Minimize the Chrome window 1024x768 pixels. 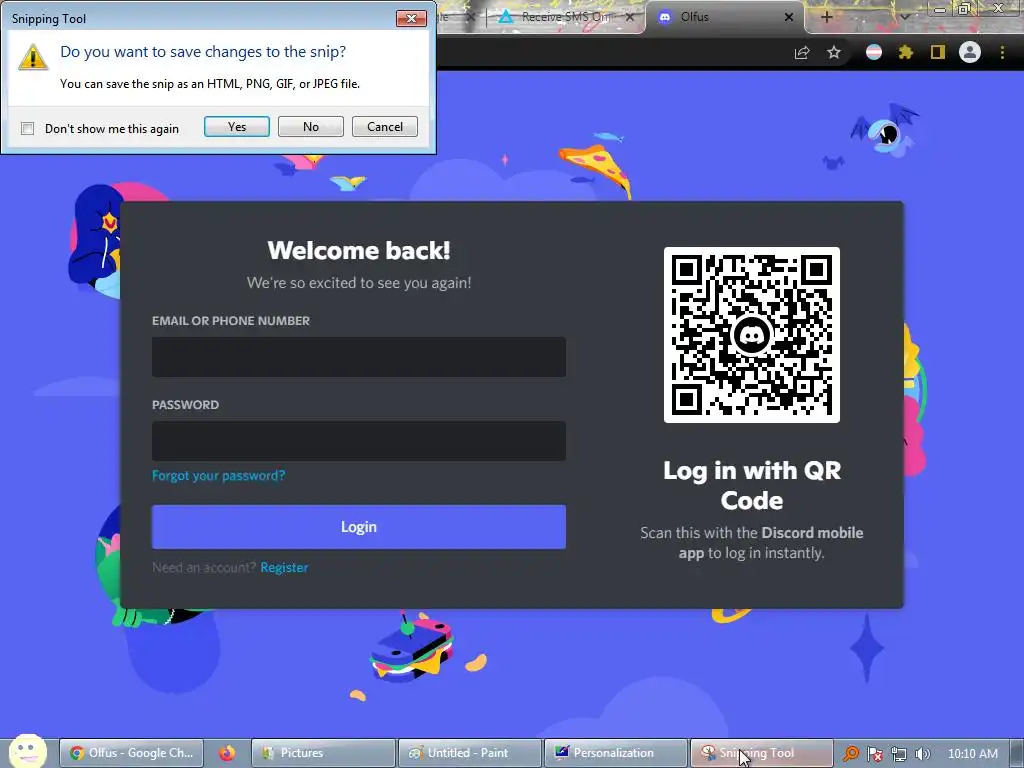point(940,9)
